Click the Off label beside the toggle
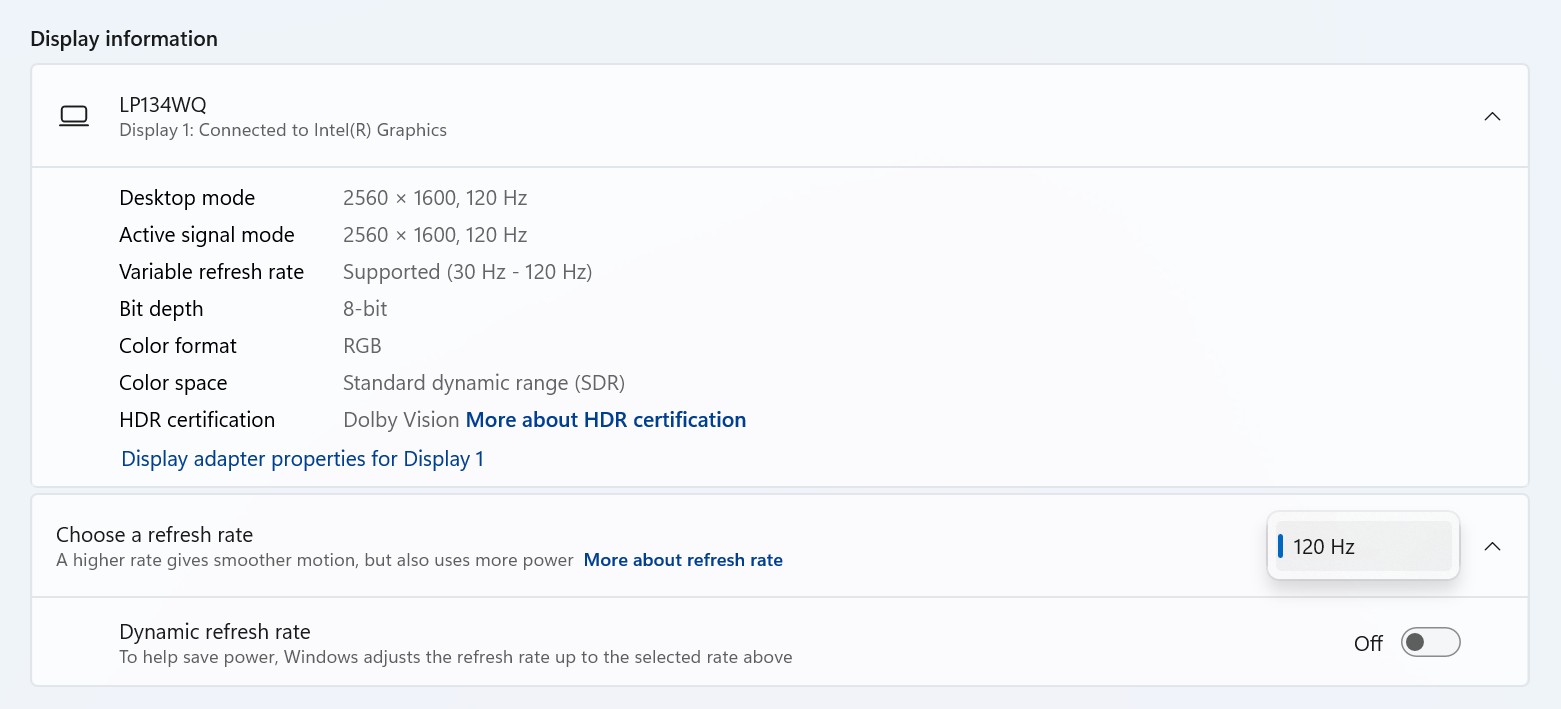The height and width of the screenshot is (709, 1561). coord(1368,644)
